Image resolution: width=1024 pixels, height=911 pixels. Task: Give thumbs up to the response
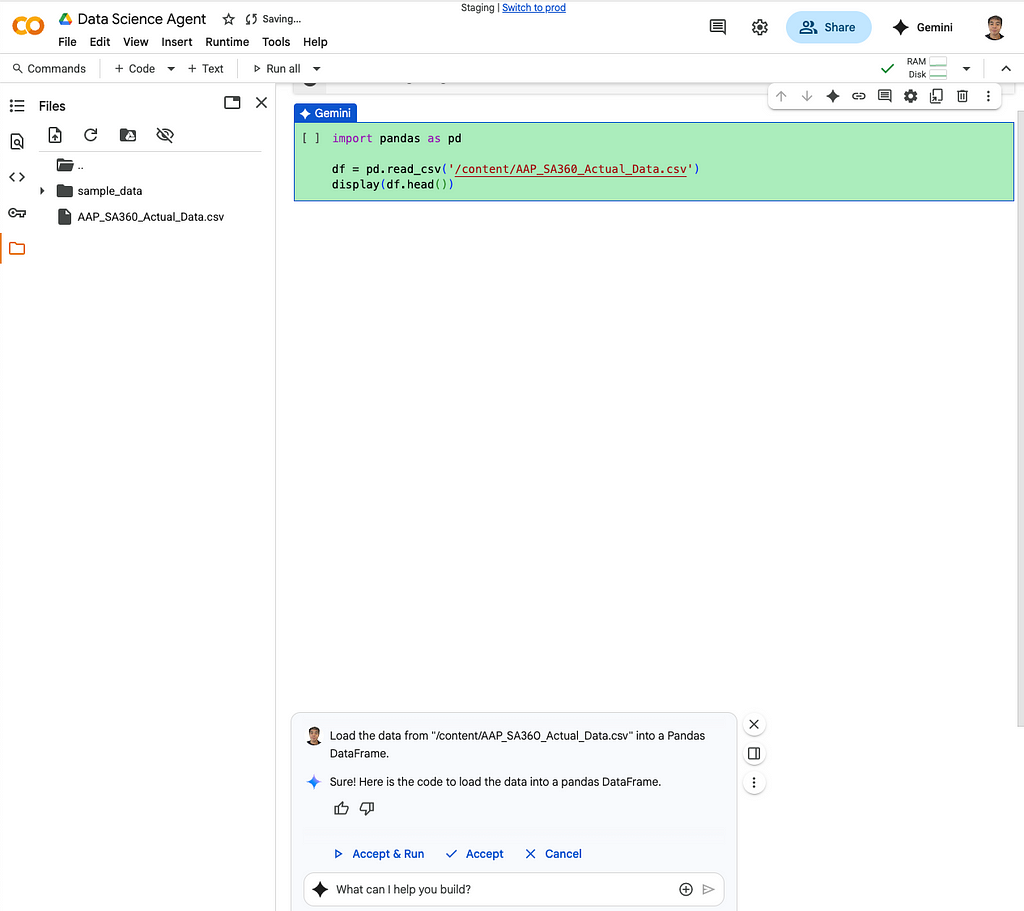click(x=341, y=808)
